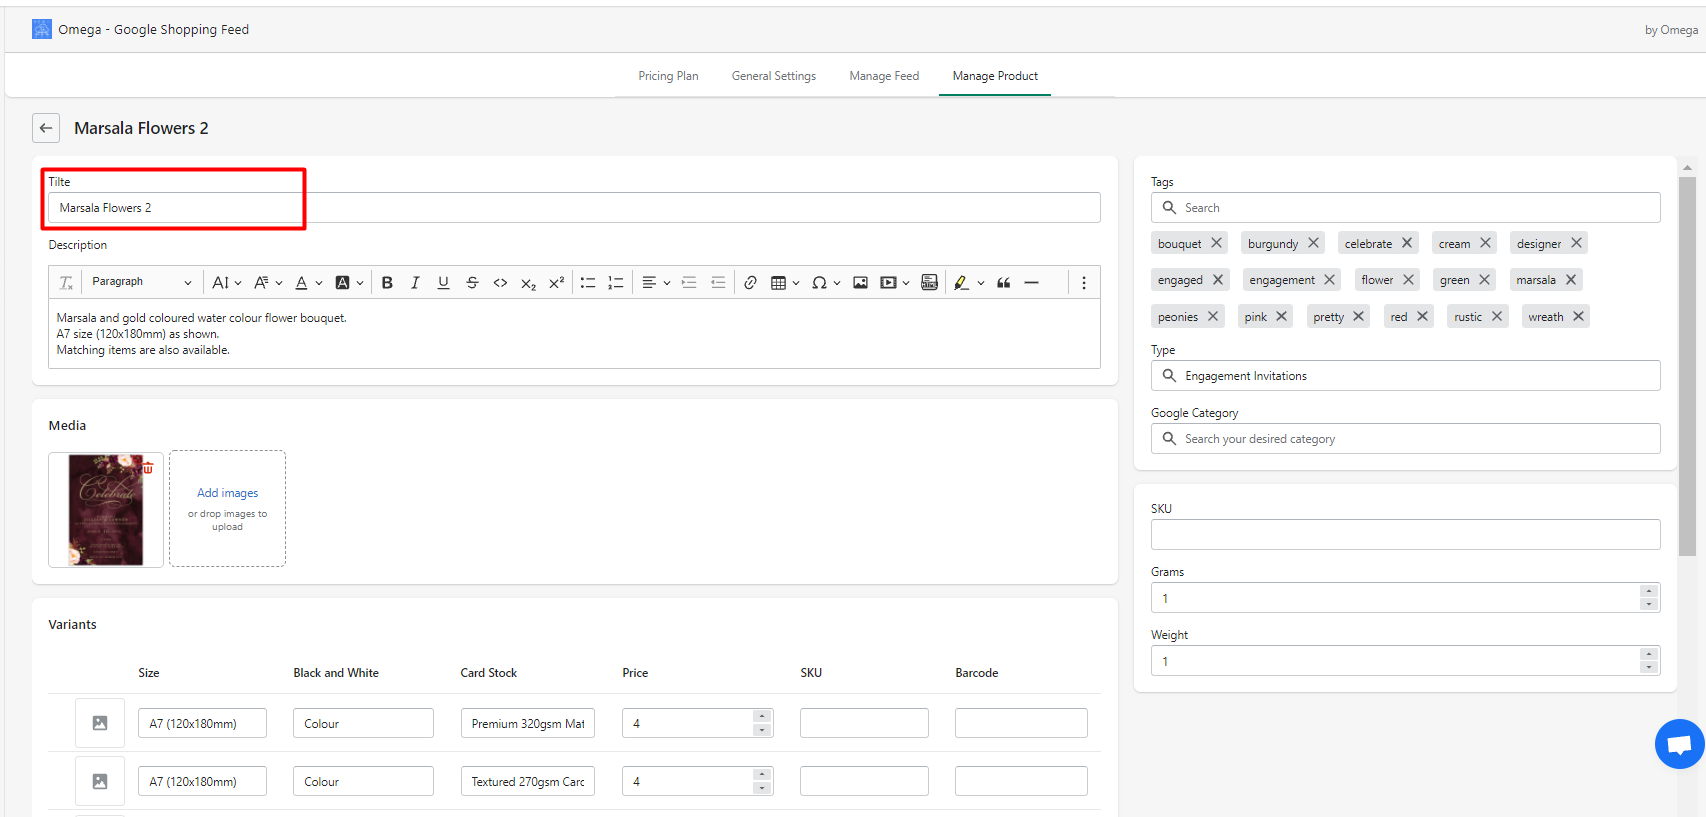The height and width of the screenshot is (817, 1706).
Task: Click the Barcode field of the first variant
Action: 1021,723
